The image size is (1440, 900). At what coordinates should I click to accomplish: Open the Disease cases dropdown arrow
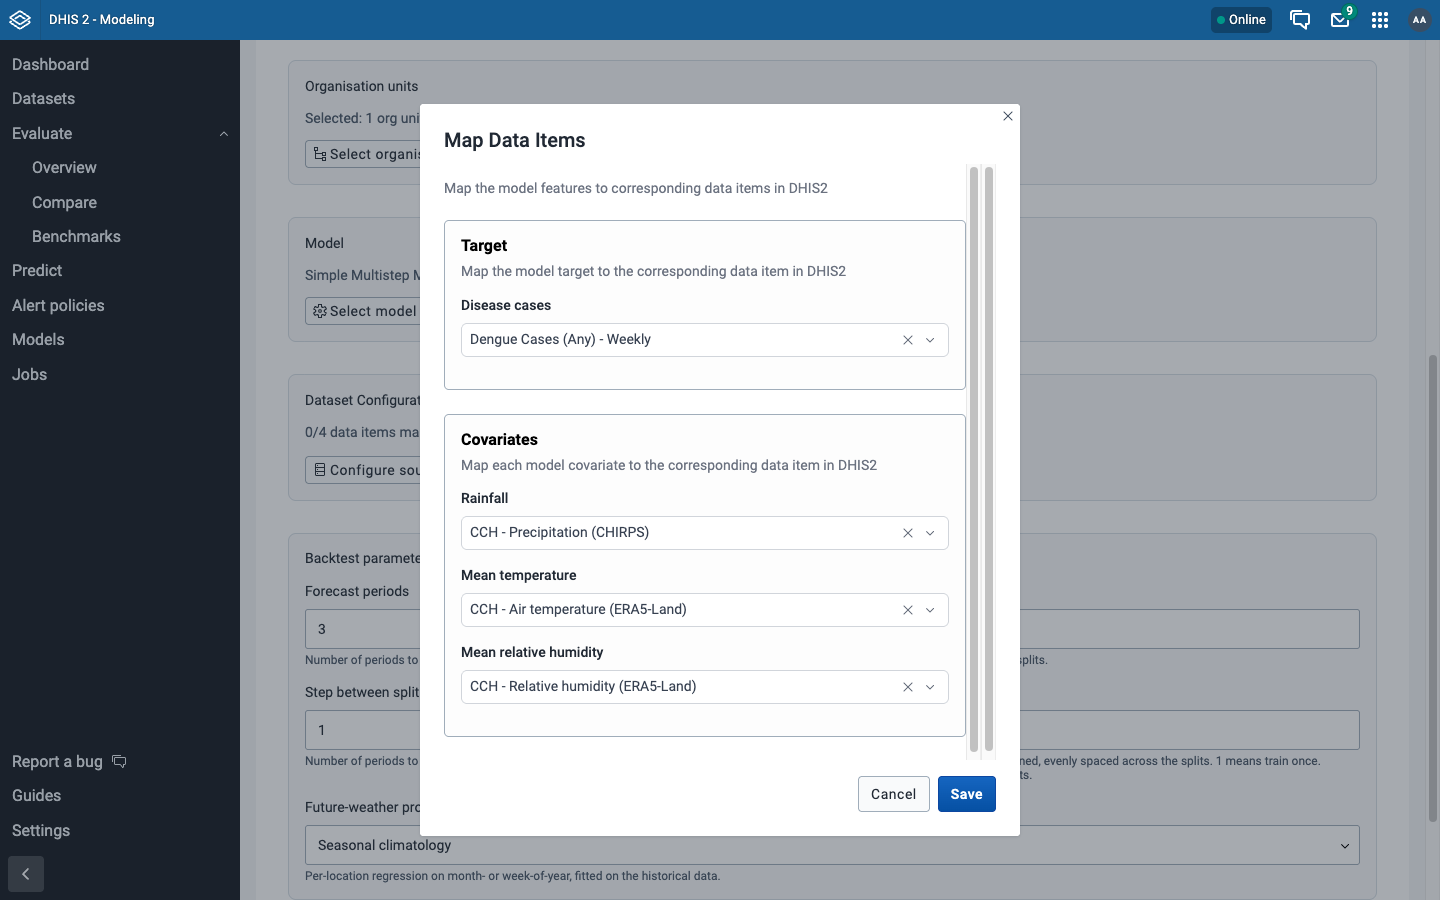pos(930,340)
